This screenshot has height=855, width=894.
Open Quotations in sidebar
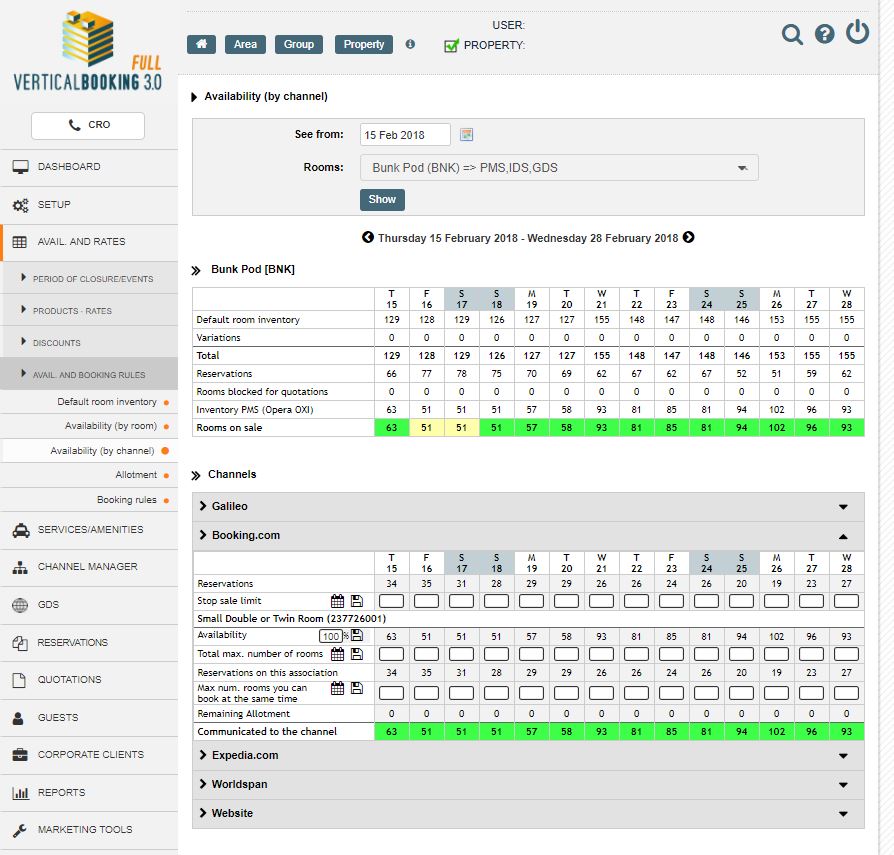pyautogui.click(x=89, y=680)
